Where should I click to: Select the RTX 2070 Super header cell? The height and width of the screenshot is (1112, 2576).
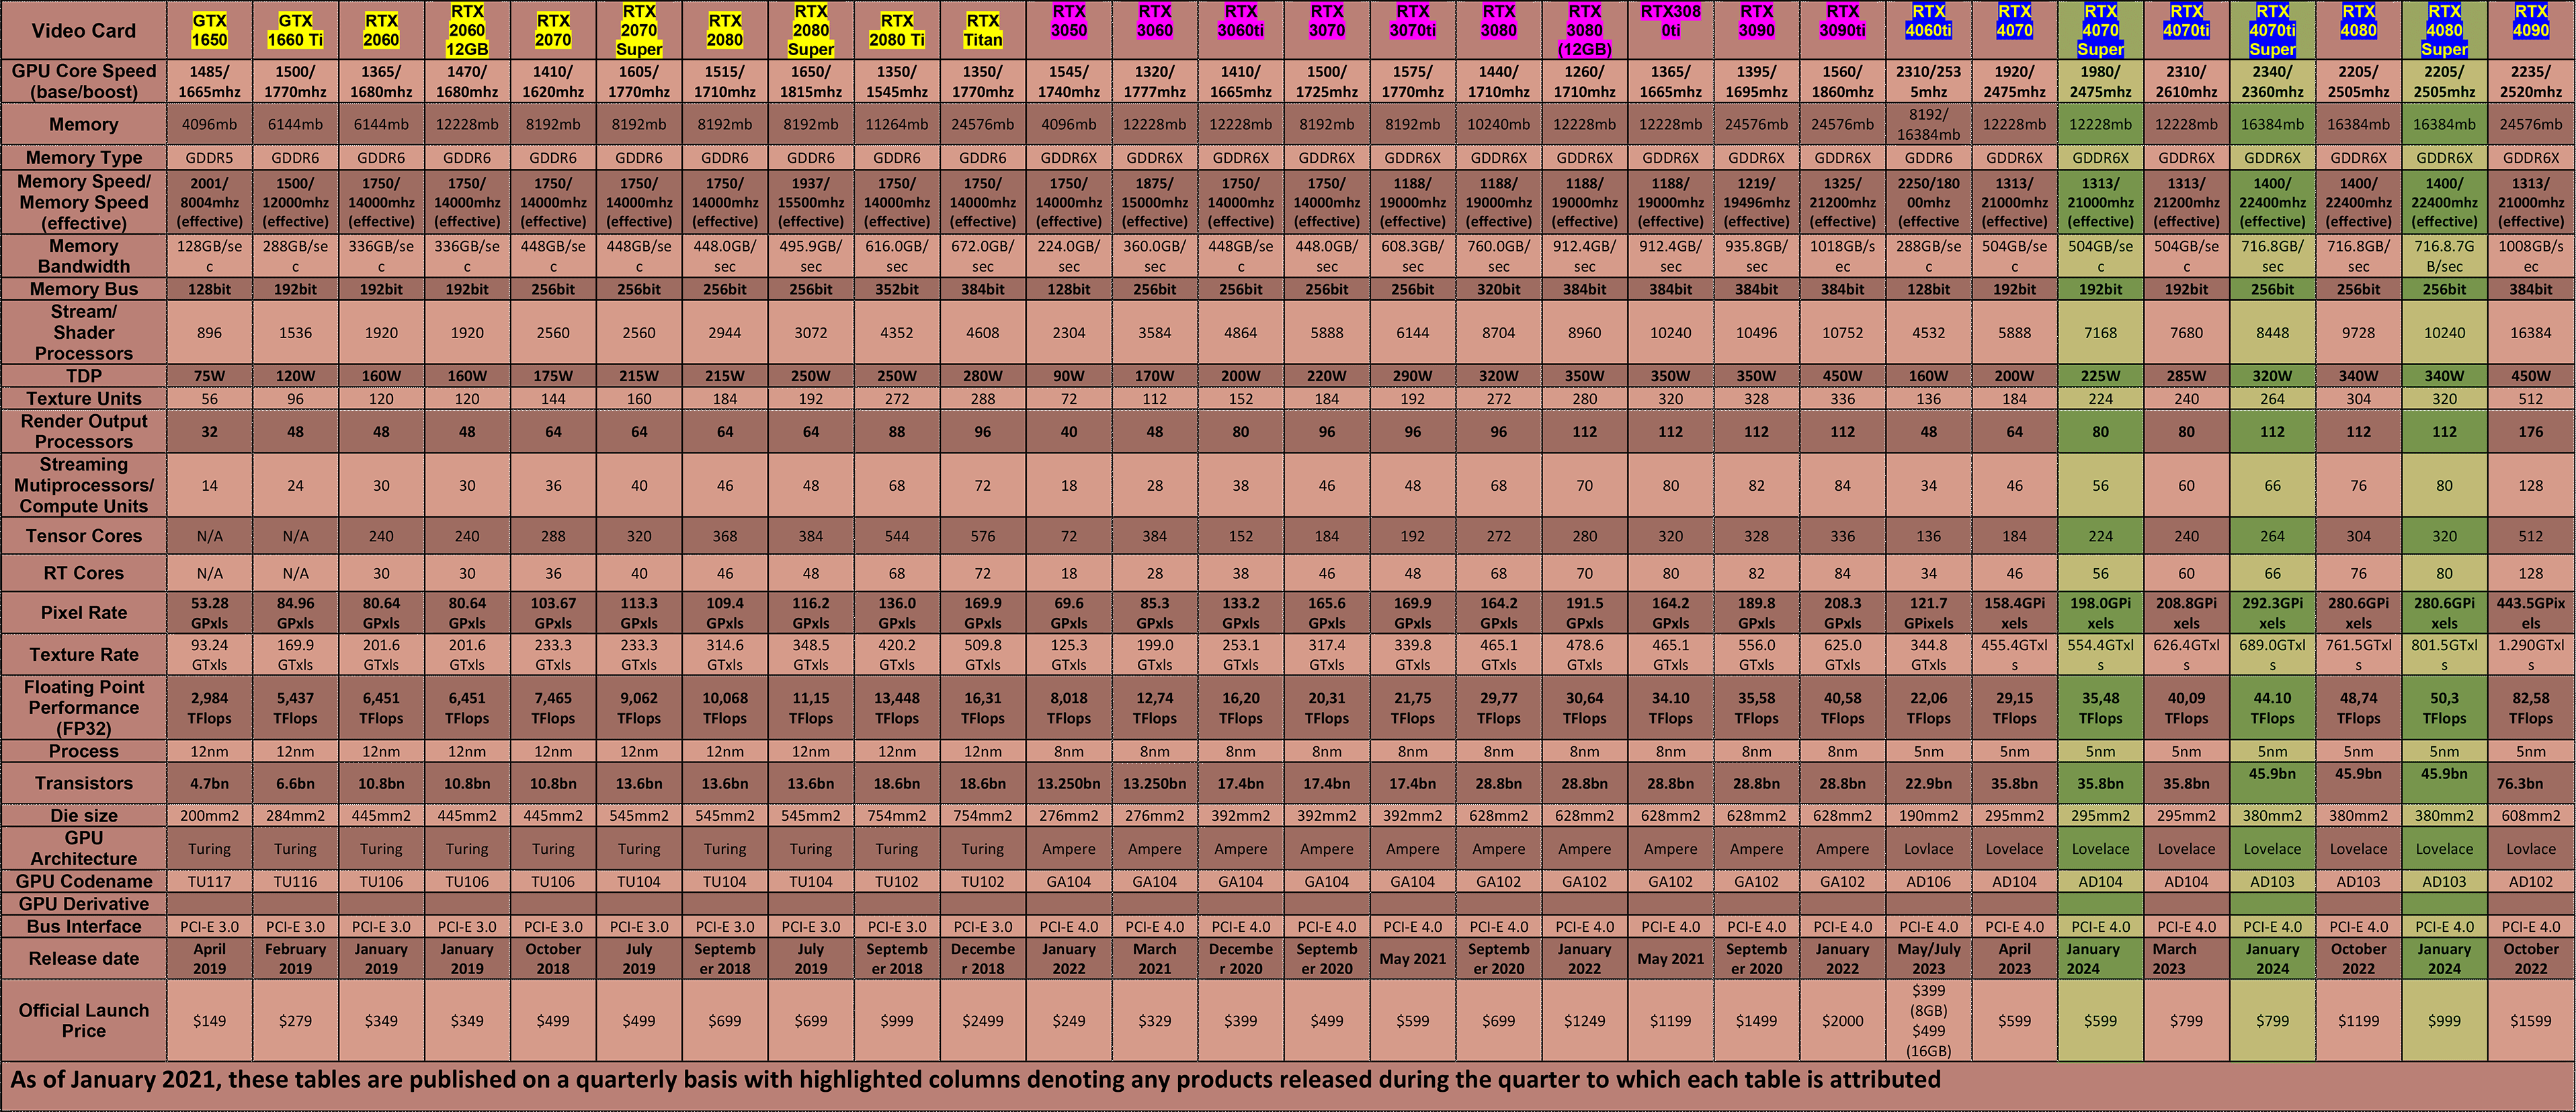tap(639, 30)
